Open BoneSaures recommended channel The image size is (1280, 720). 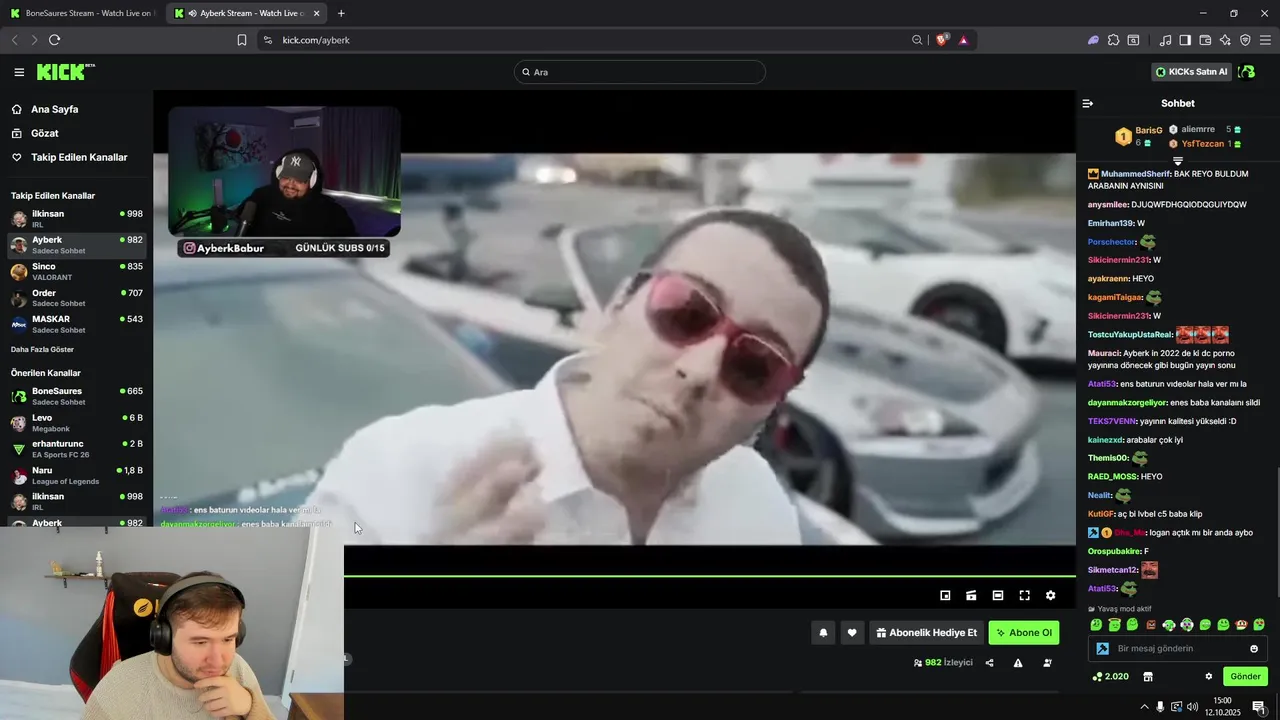pos(77,396)
